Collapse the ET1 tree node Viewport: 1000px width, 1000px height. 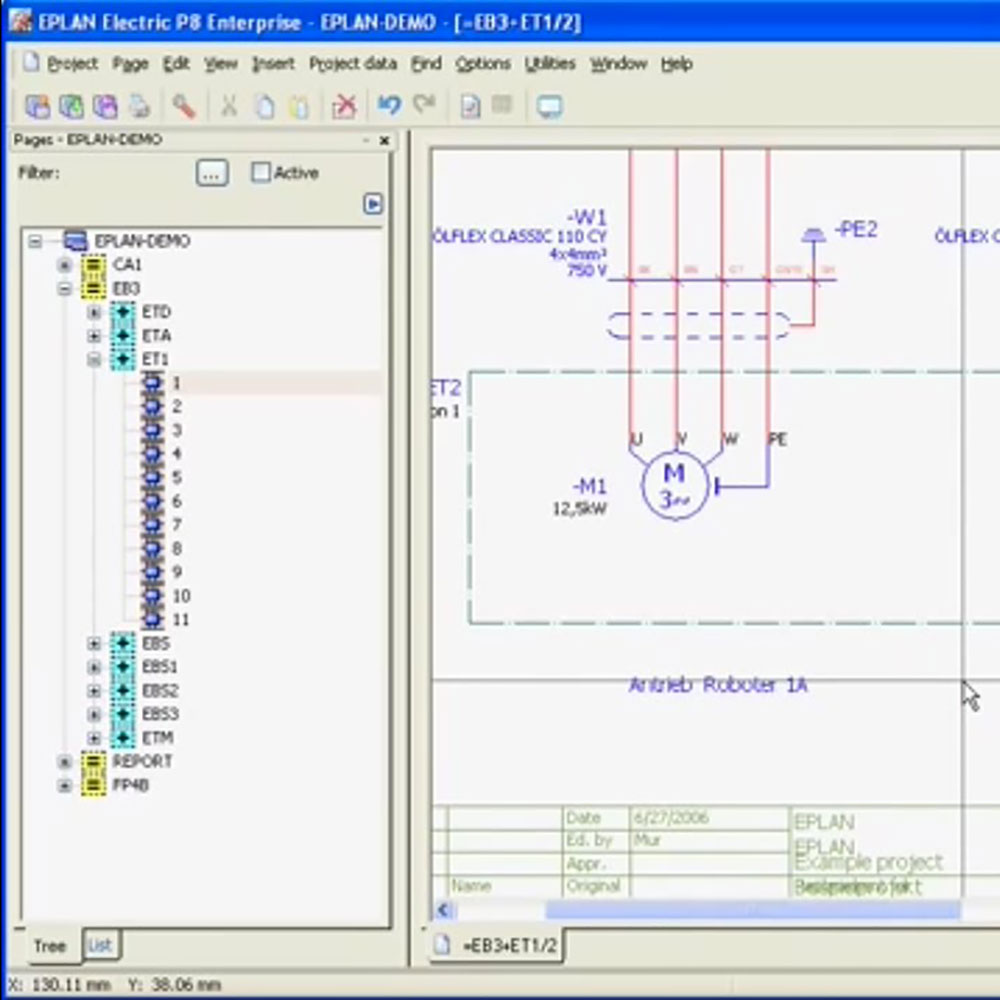tap(94, 359)
